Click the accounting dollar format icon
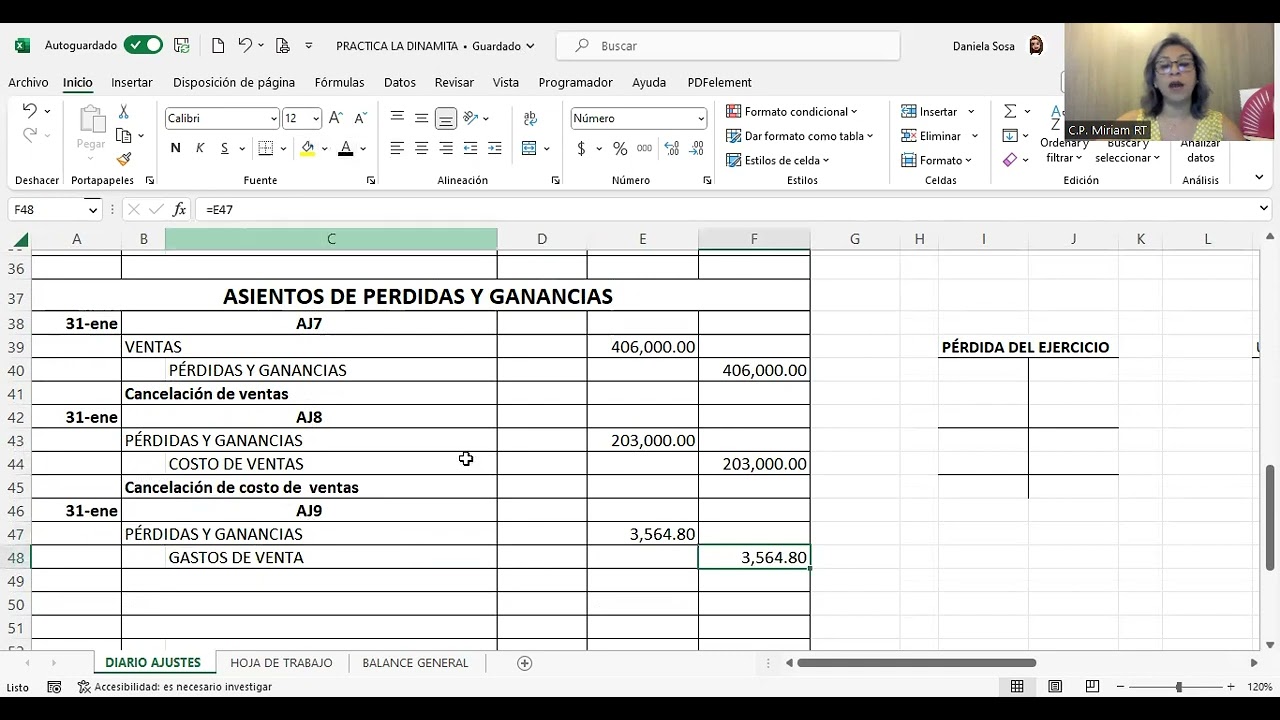Image resolution: width=1280 pixels, height=720 pixels. coord(581,148)
